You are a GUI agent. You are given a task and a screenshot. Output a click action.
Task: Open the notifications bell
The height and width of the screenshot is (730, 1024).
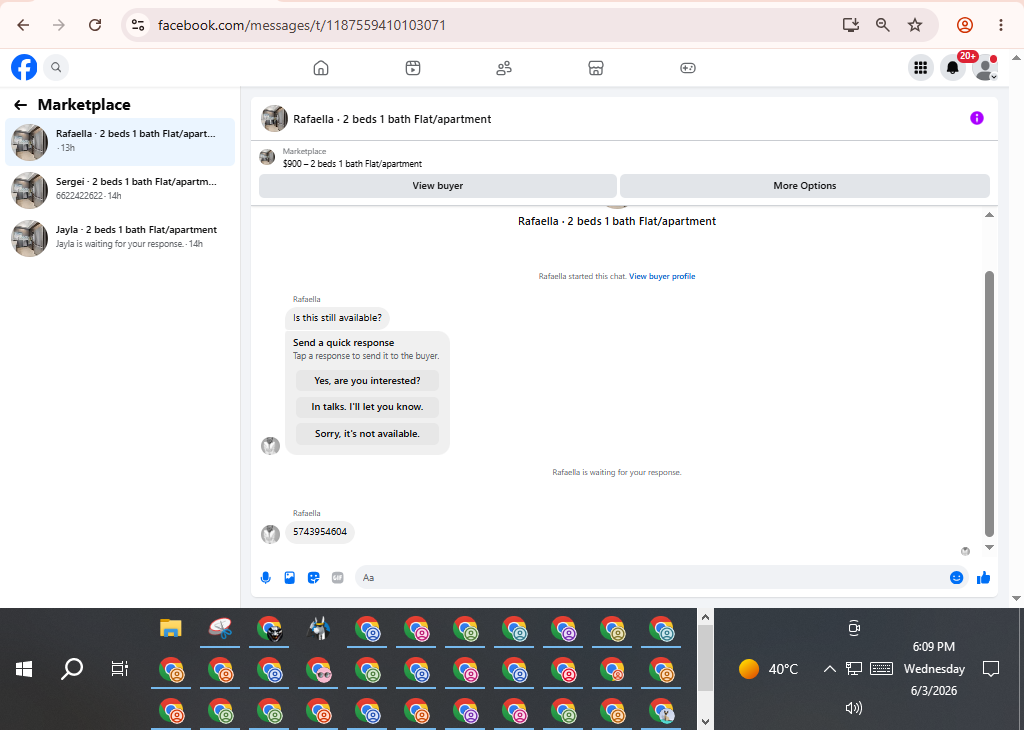tap(953, 67)
